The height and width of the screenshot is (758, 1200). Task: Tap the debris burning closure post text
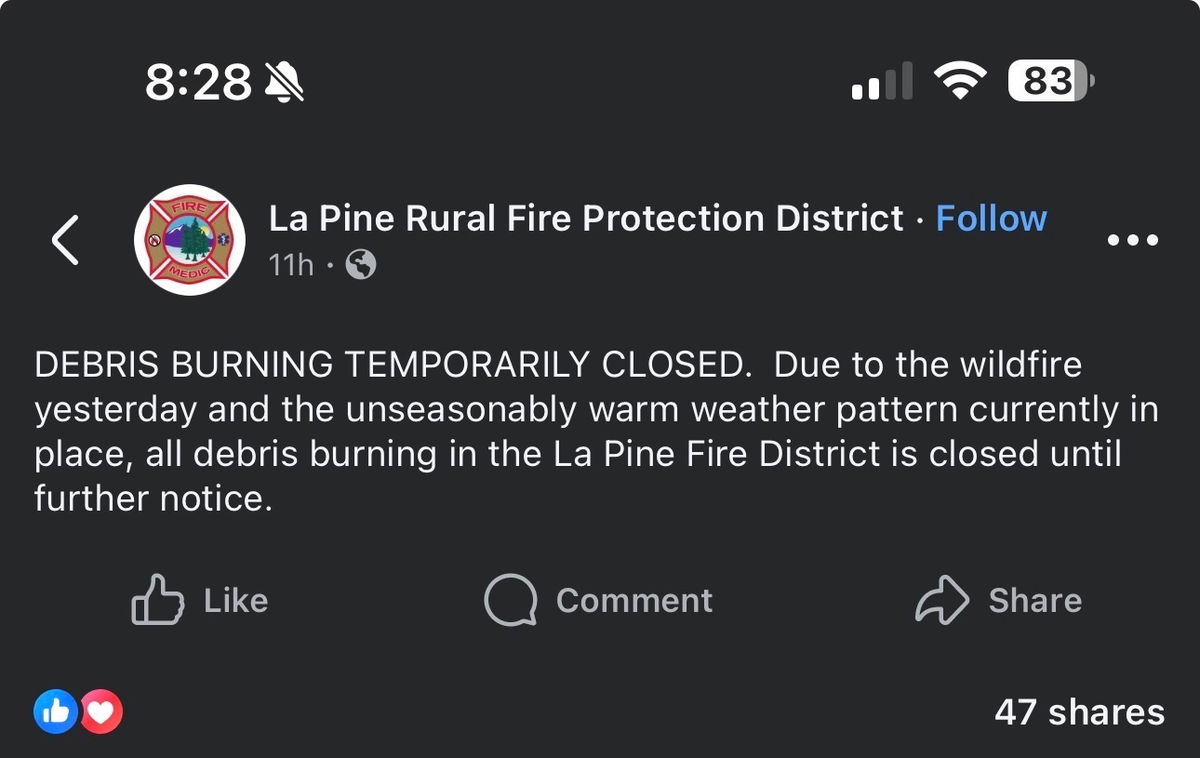click(580, 431)
